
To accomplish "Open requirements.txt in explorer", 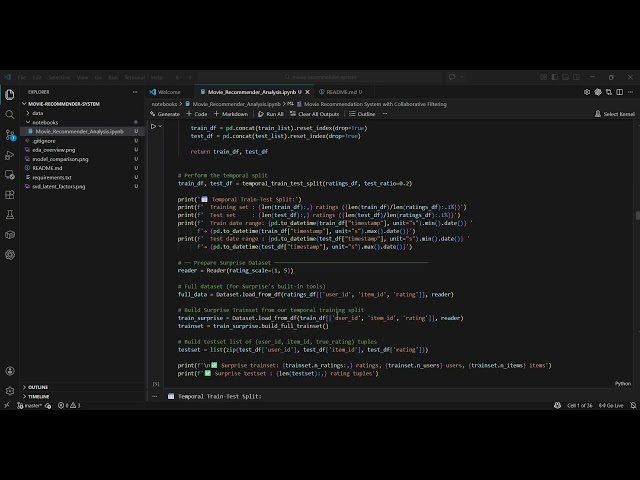I will (51, 177).
